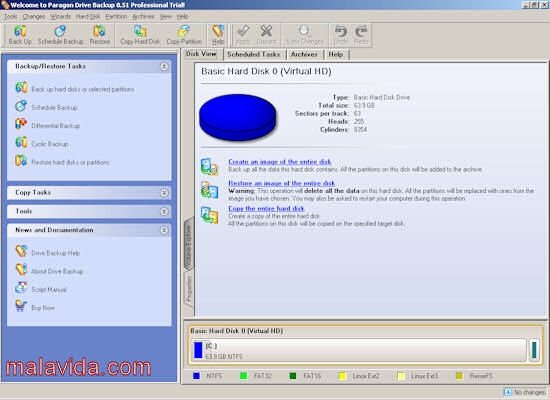Click Back up hard disks or selected partitions
The width and height of the screenshot is (550, 400).
point(83,89)
